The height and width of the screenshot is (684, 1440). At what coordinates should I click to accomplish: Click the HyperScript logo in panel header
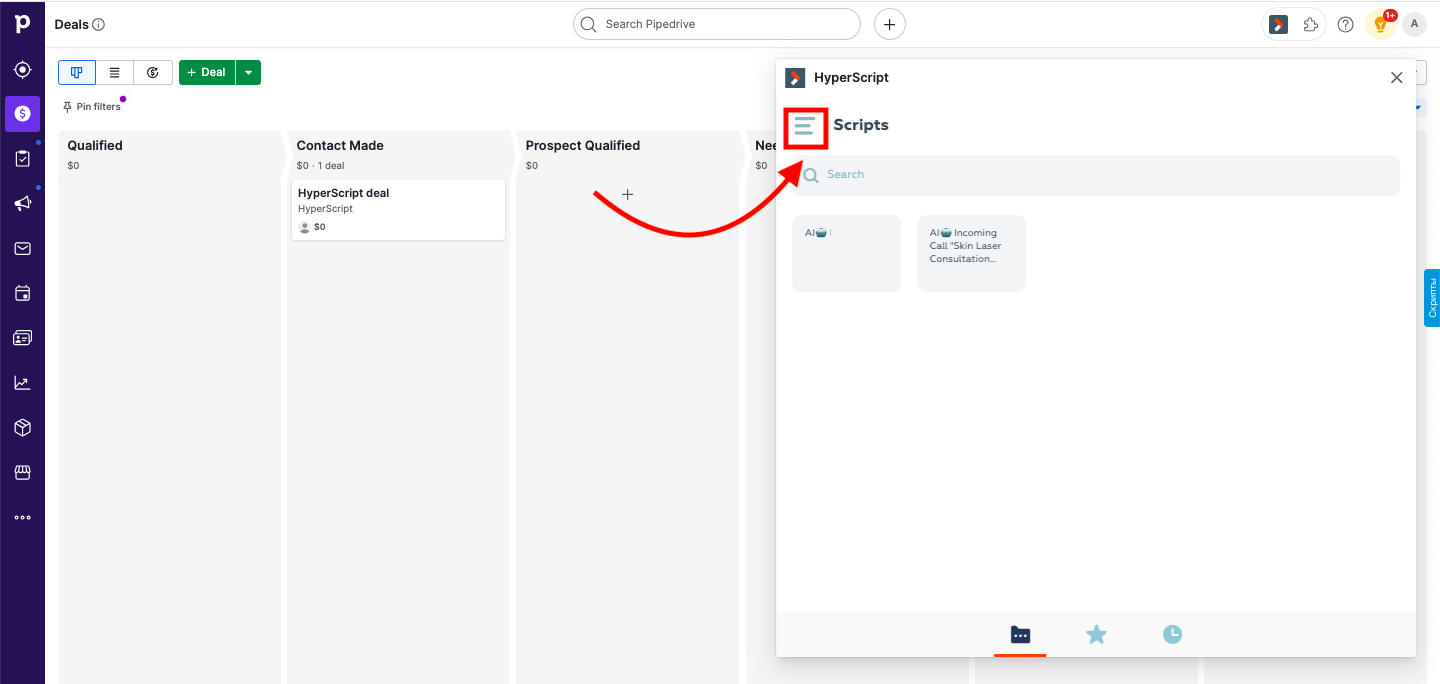(x=795, y=78)
